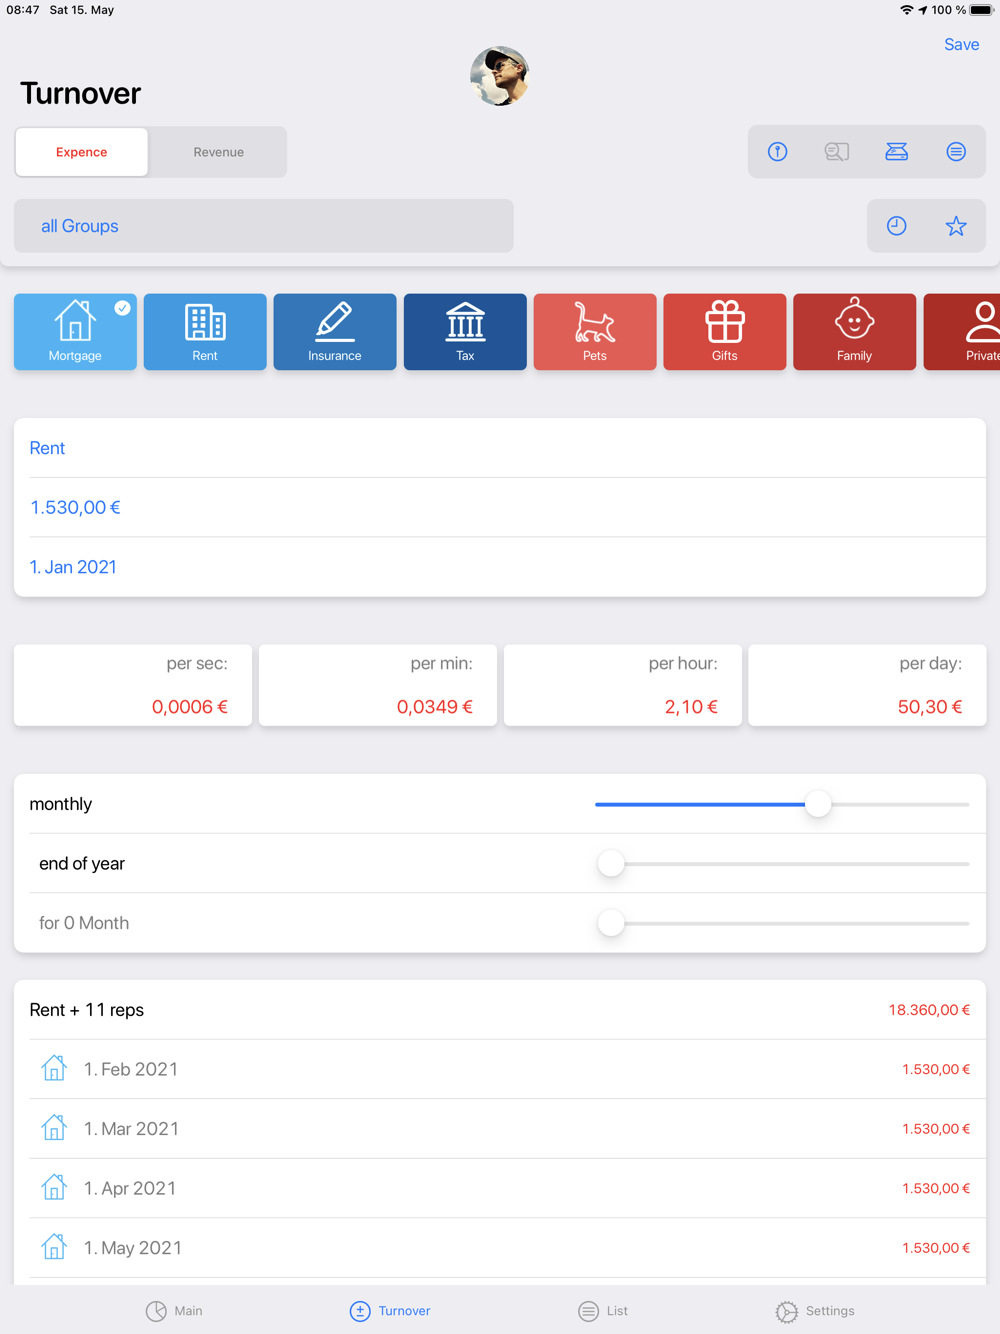Tap the 18.360,00 € total amount
The image size is (1000, 1334).
tap(929, 1010)
